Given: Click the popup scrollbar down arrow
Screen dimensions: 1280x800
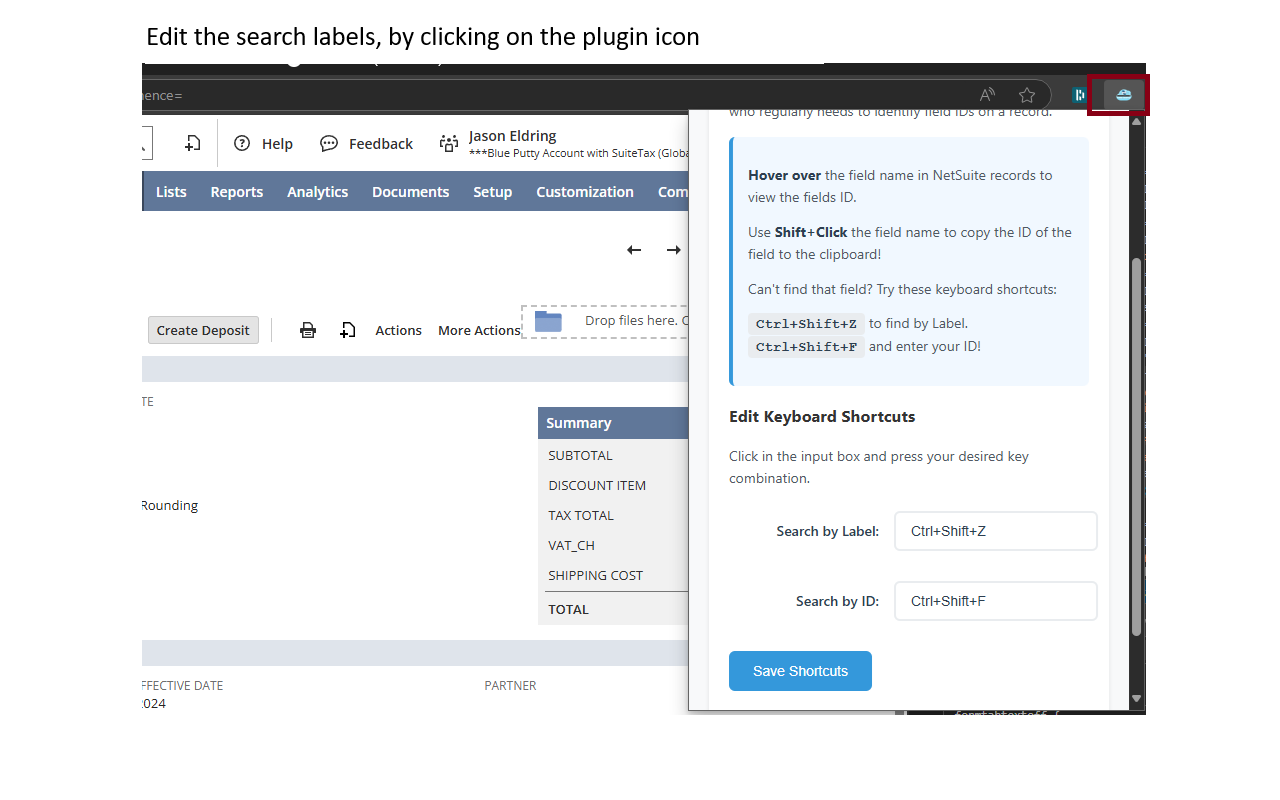Looking at the screenshot, I should [1136, 698].
